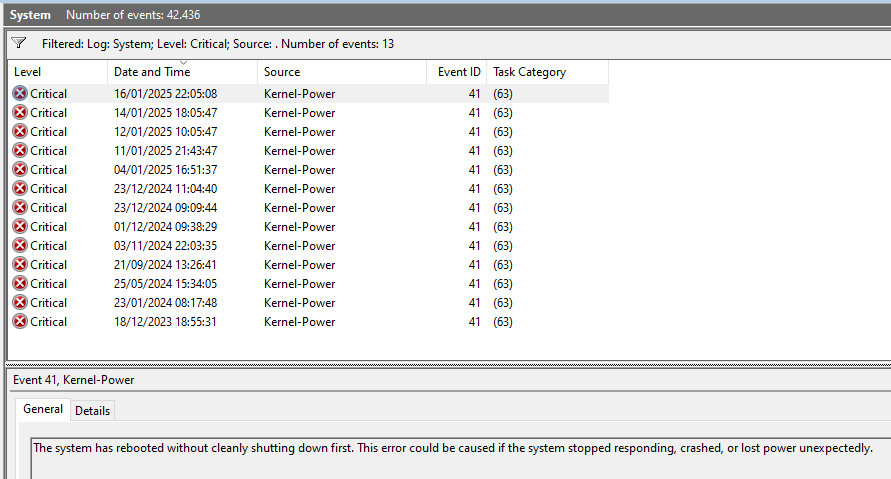Image resolution: width=891 pixels, height=479 pixels.
Task: Select the date 04/01/2025 16:51:37
Action: (165, 169)
